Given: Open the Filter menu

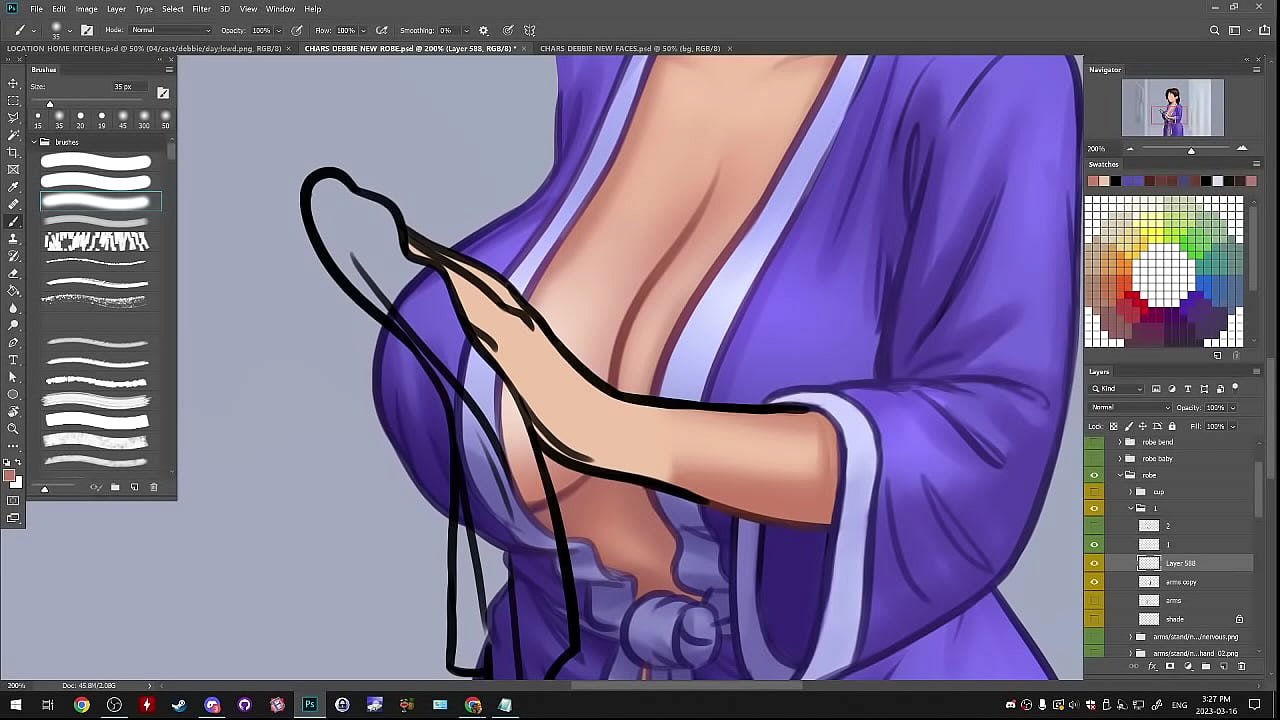Looking at the screenshot, I should click(201, 9).
